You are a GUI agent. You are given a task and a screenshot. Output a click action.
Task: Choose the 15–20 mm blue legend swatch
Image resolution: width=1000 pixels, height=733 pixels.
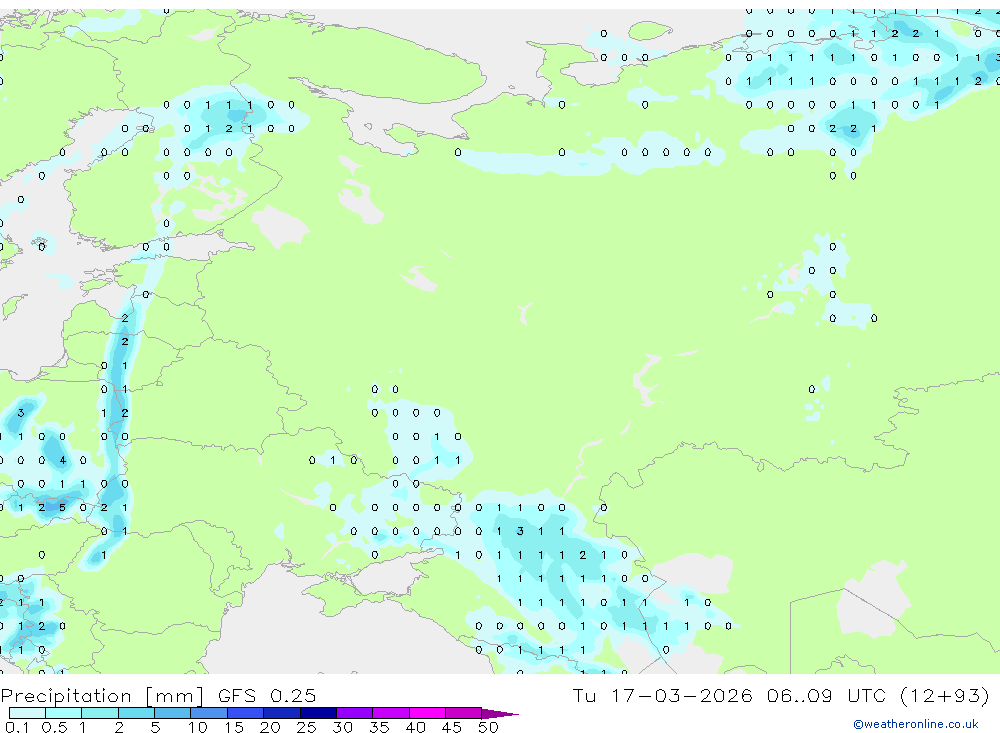[246, 713]
